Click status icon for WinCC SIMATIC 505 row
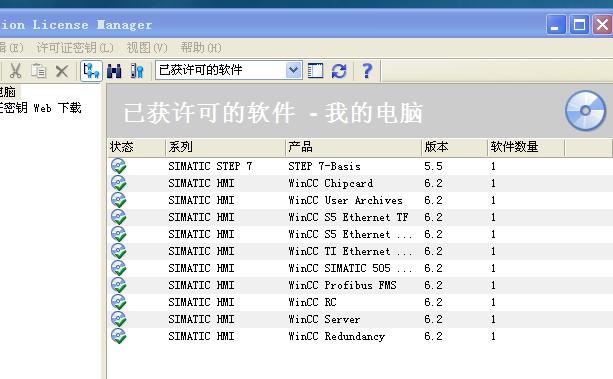The height and width of the screenshot is (379, 613). 118,268
